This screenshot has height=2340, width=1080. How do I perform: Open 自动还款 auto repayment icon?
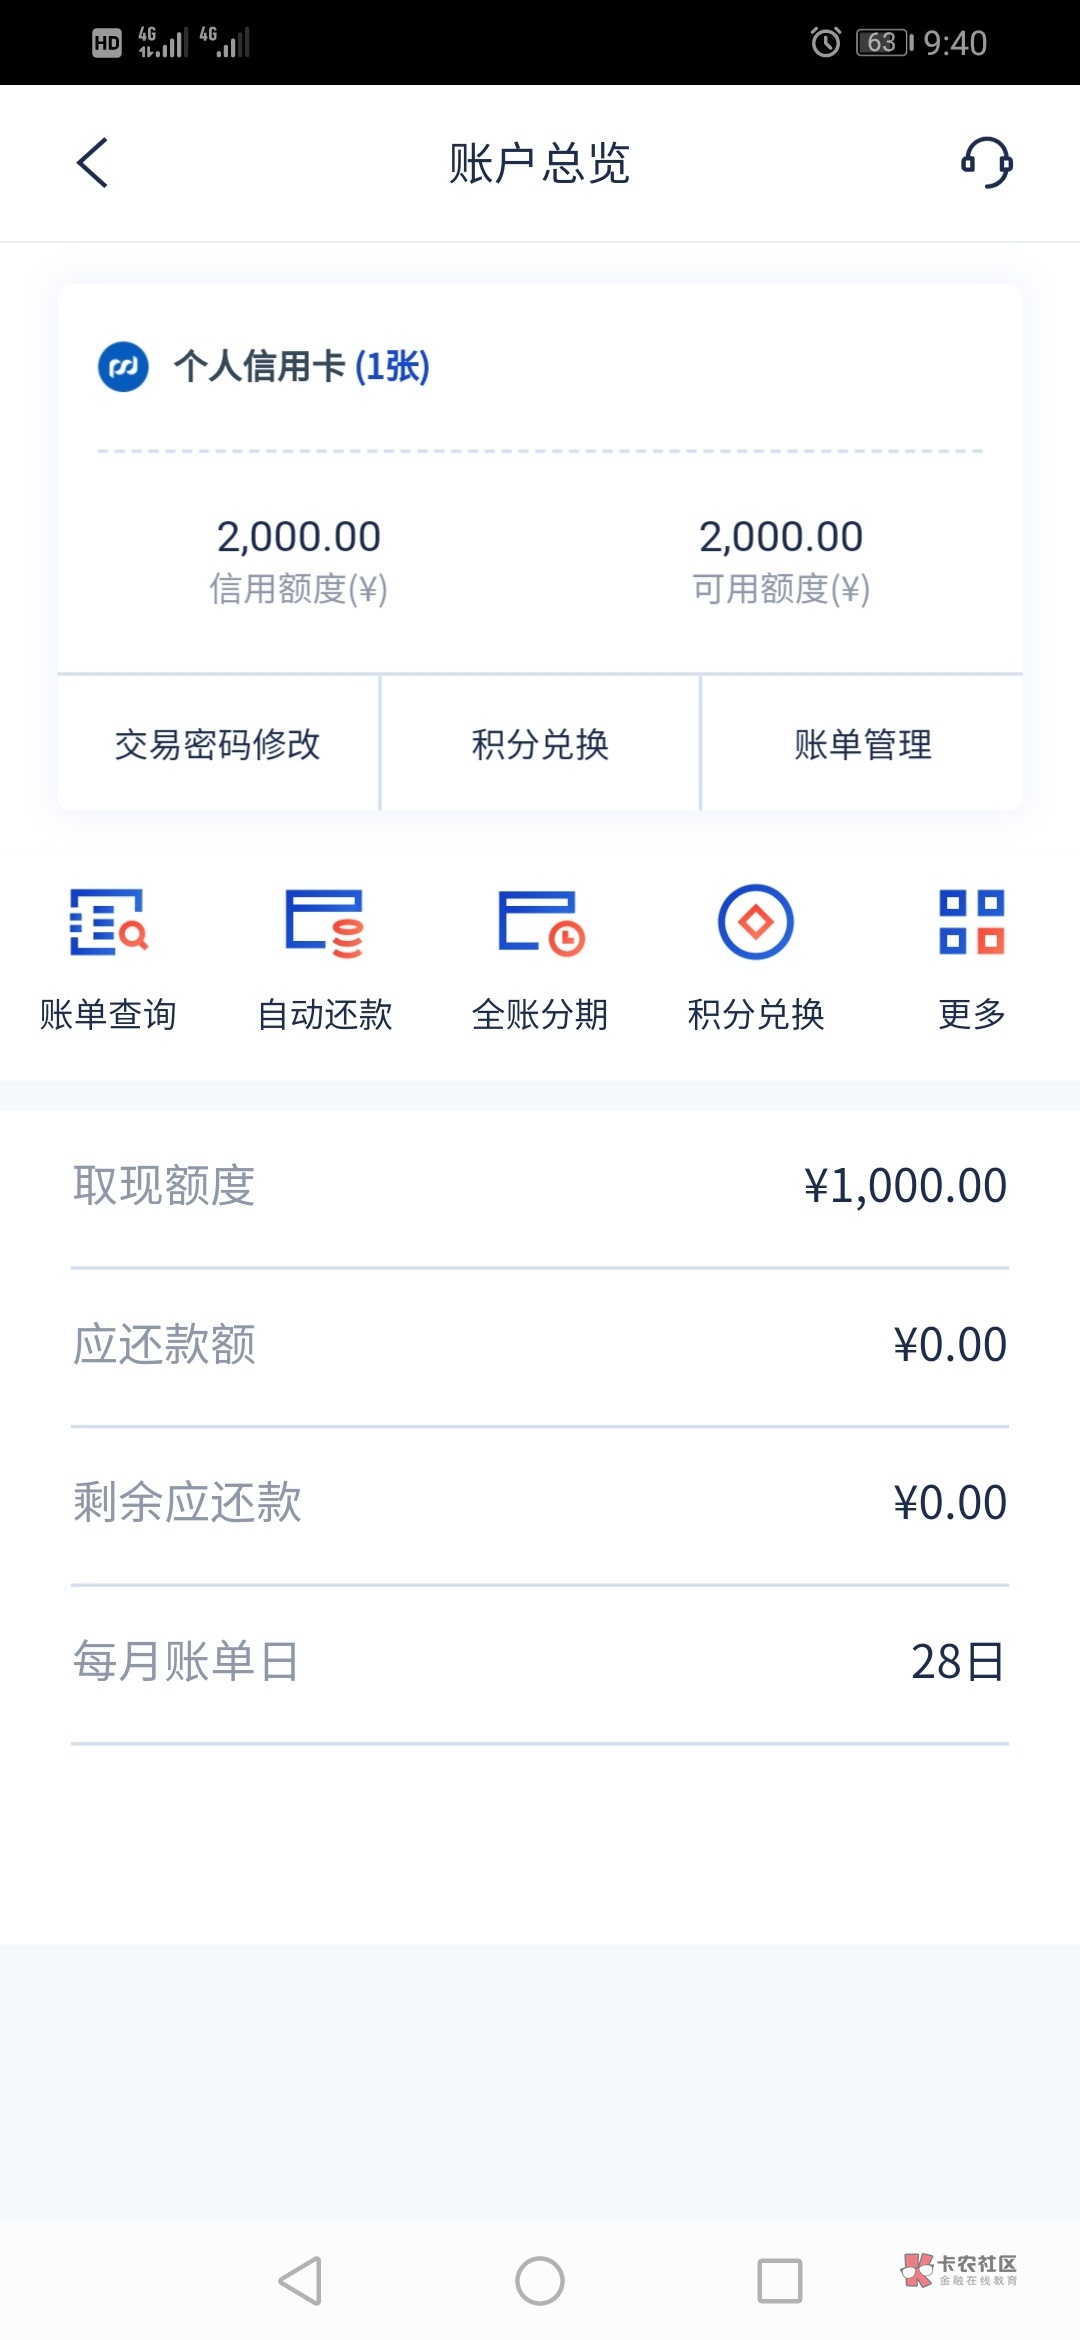(x=324, y=922)
